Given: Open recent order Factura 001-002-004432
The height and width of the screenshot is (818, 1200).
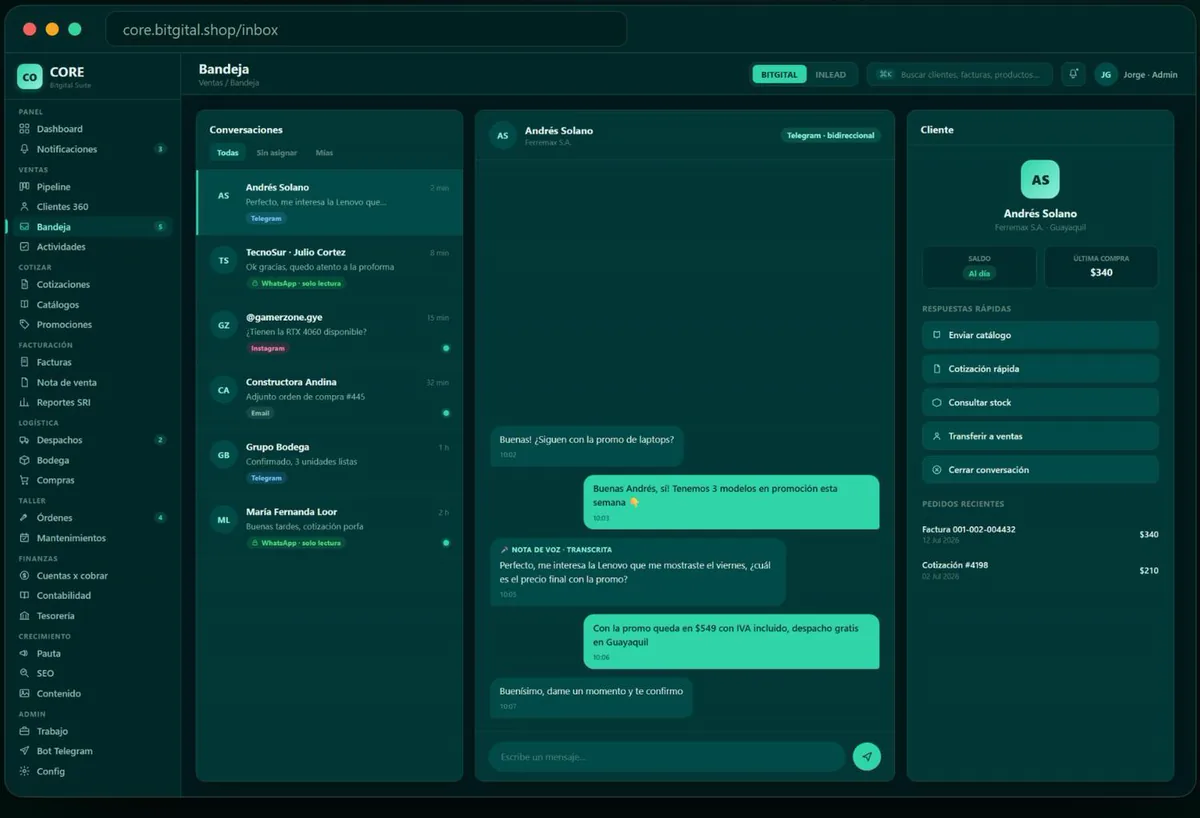Looking at the screenshot, I should point(1040,534).
